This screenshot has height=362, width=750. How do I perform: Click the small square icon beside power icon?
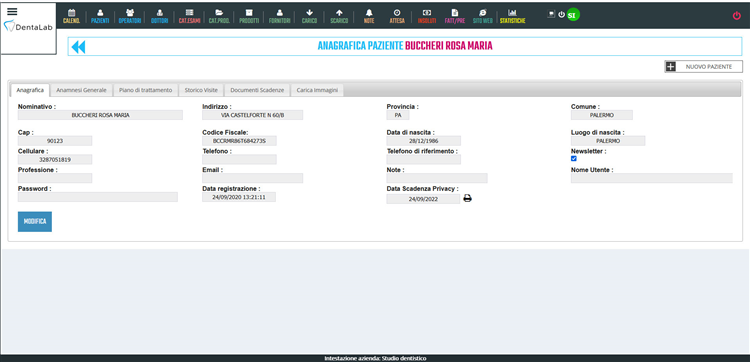pyautogui.click(x=551, y=14)
